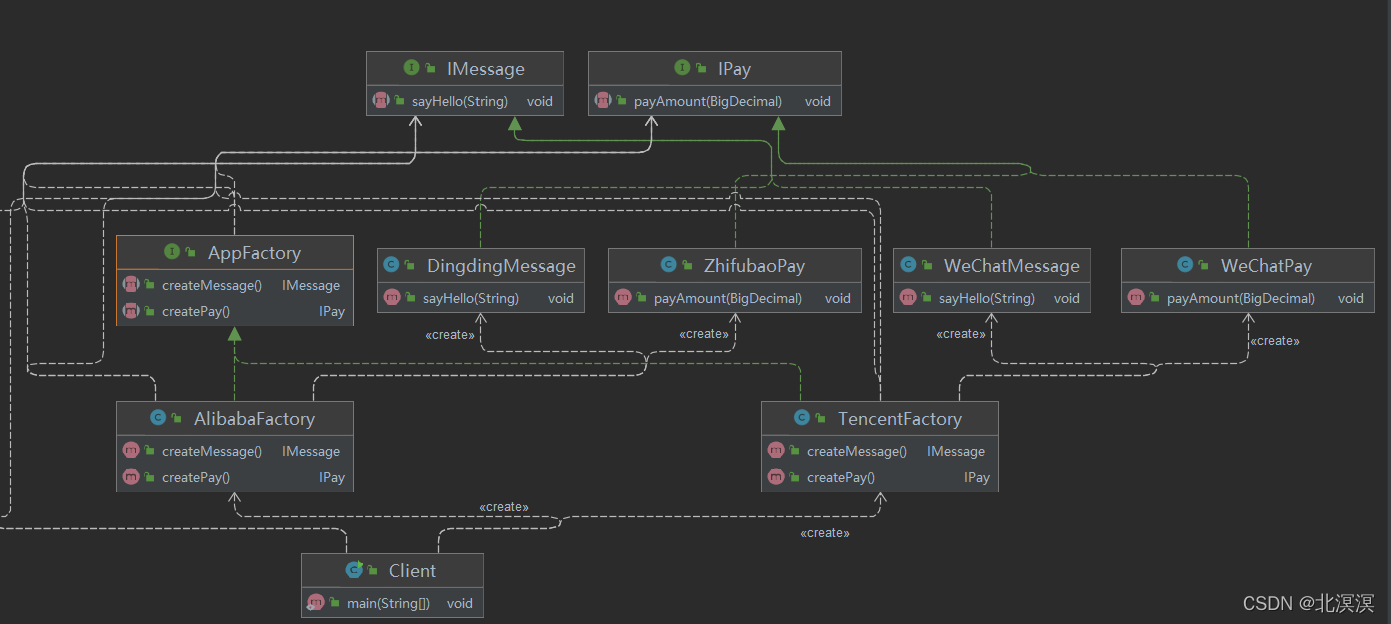Click «create» label below AlibabaFactory
The image size is (1391, 624).
point(504,507)
